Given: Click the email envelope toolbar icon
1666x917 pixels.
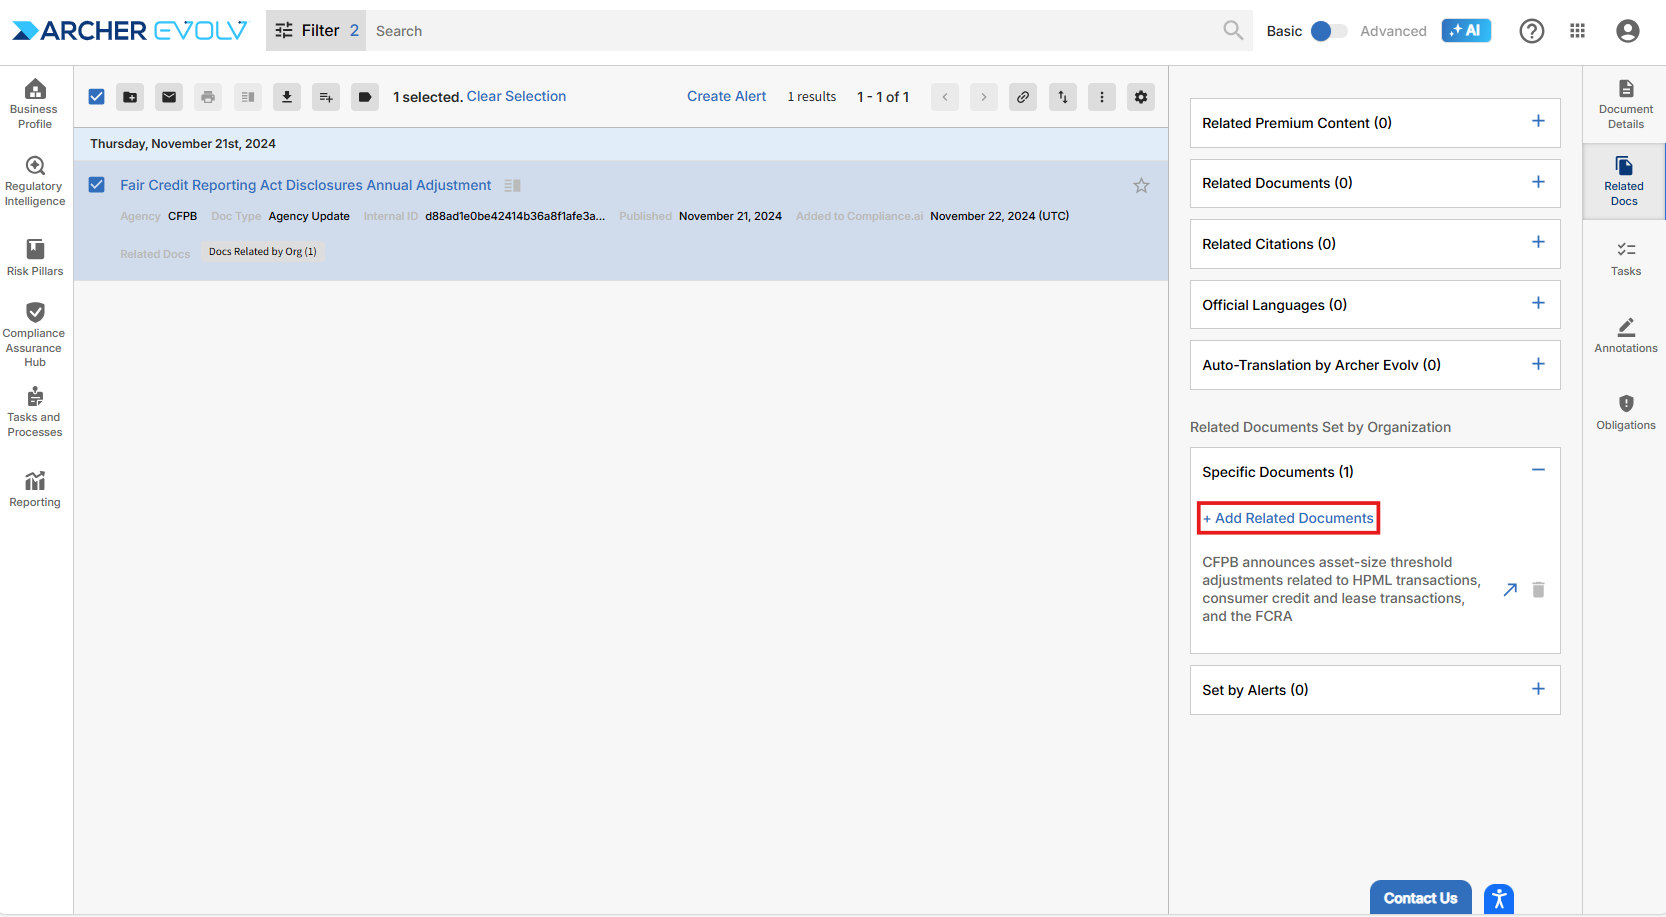Looking at the screenshot, I should (169, 97).
